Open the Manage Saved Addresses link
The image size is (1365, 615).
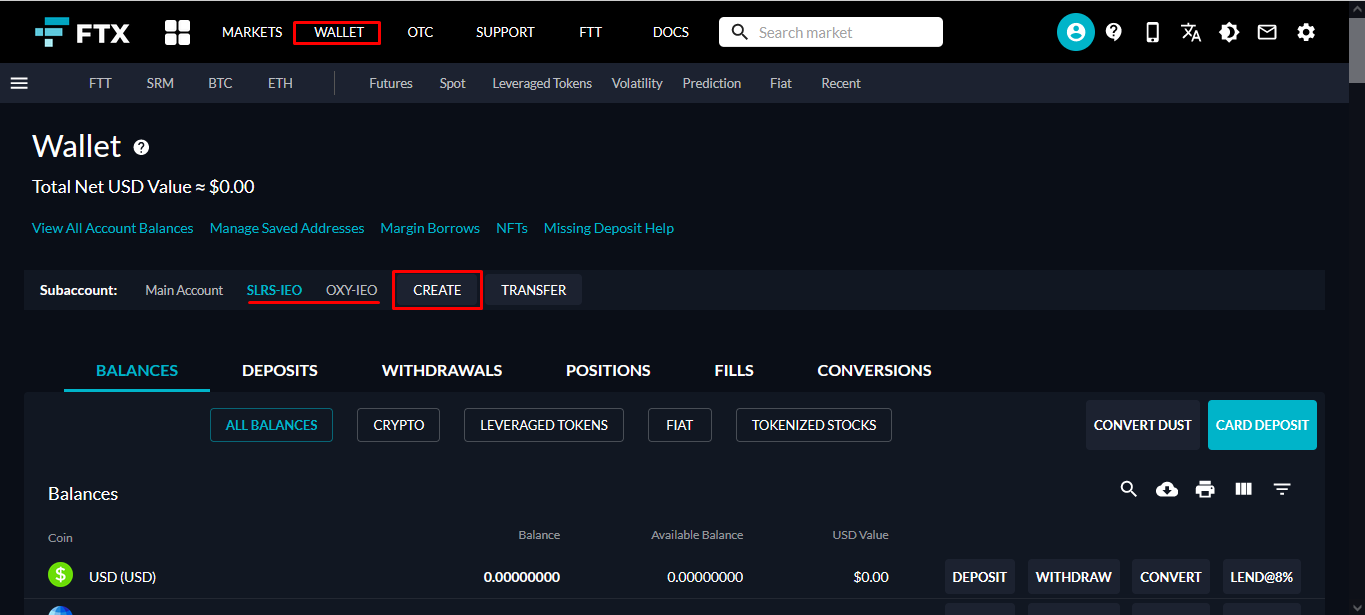pos(287,228)
